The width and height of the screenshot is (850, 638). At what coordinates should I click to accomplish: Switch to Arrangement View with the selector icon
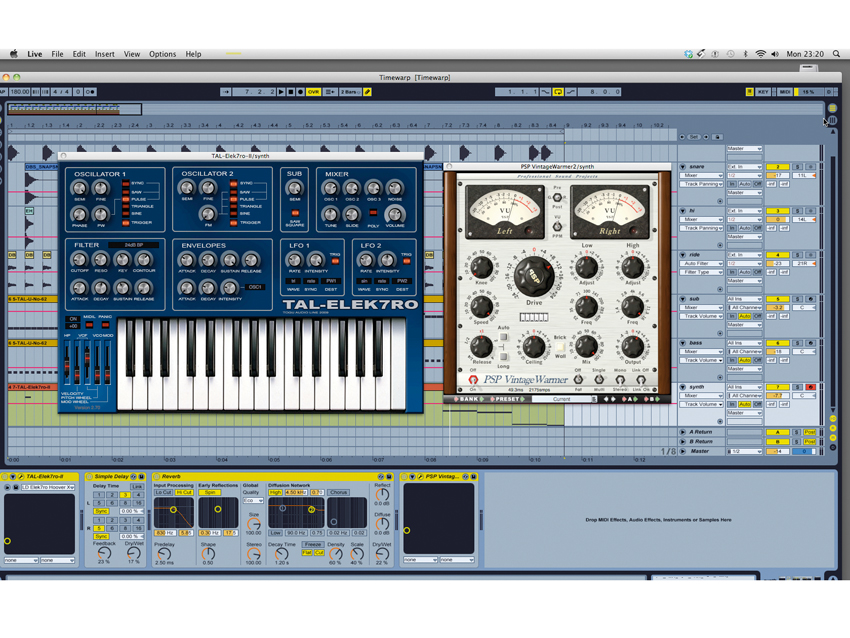(x=833, y=108)
